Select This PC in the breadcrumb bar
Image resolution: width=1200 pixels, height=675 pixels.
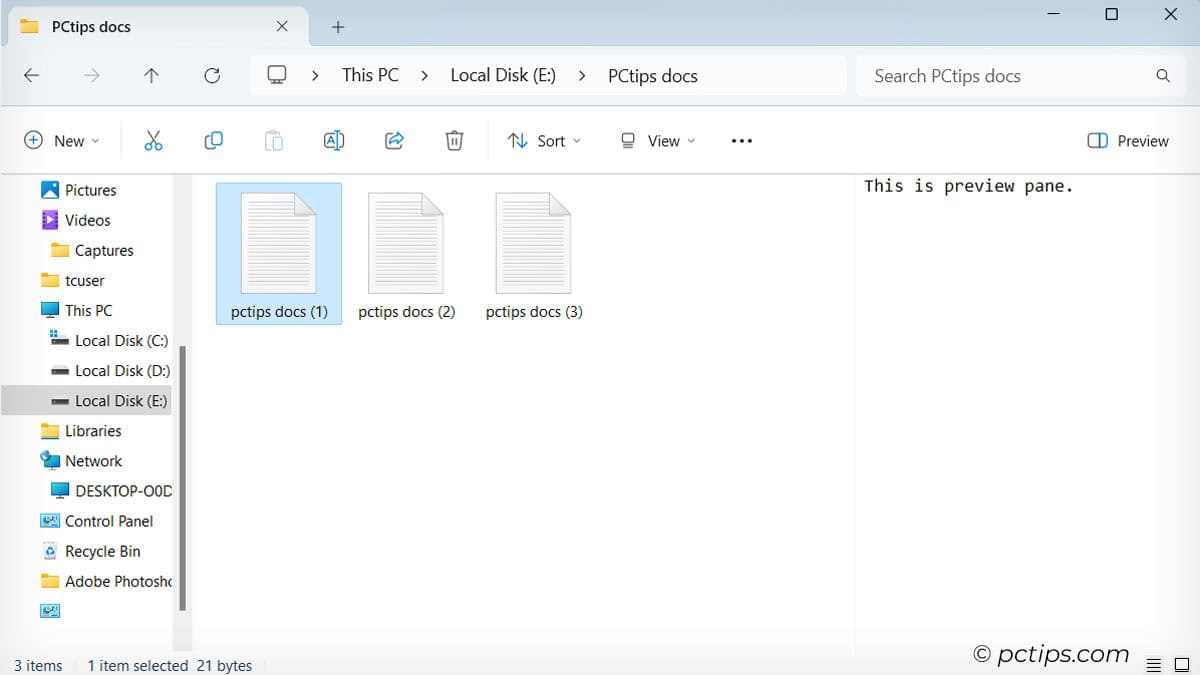click(x=370, y=75)
